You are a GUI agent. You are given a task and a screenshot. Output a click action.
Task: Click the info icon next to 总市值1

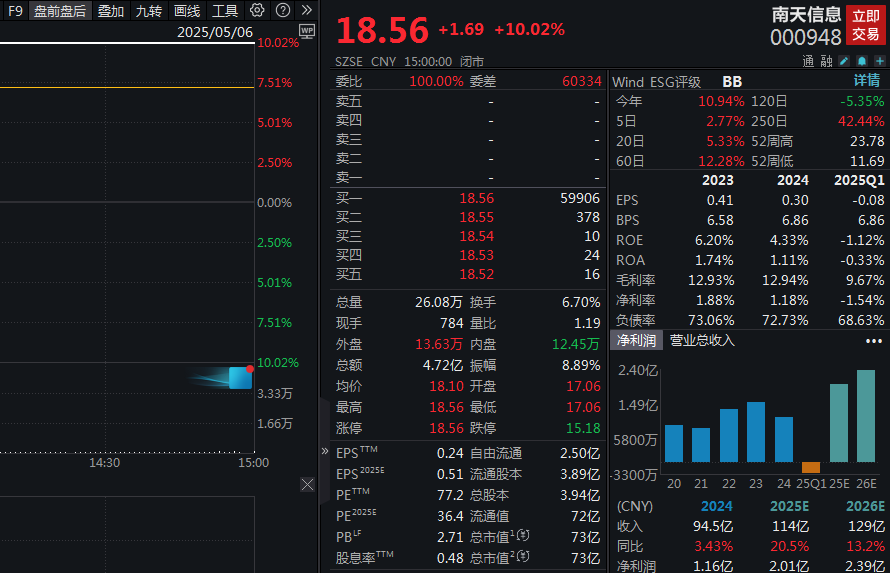(524, 535)
